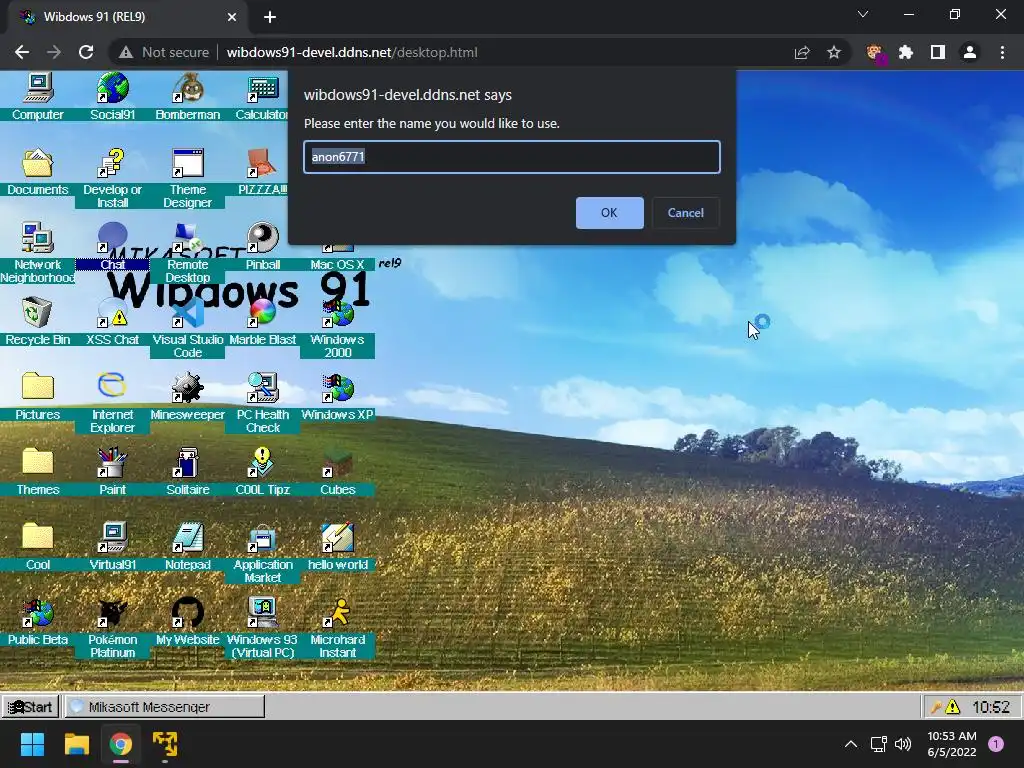Open the Minesweeper icon
Image resolution: width=1024 pixels, height=768 pixels.
187,387
